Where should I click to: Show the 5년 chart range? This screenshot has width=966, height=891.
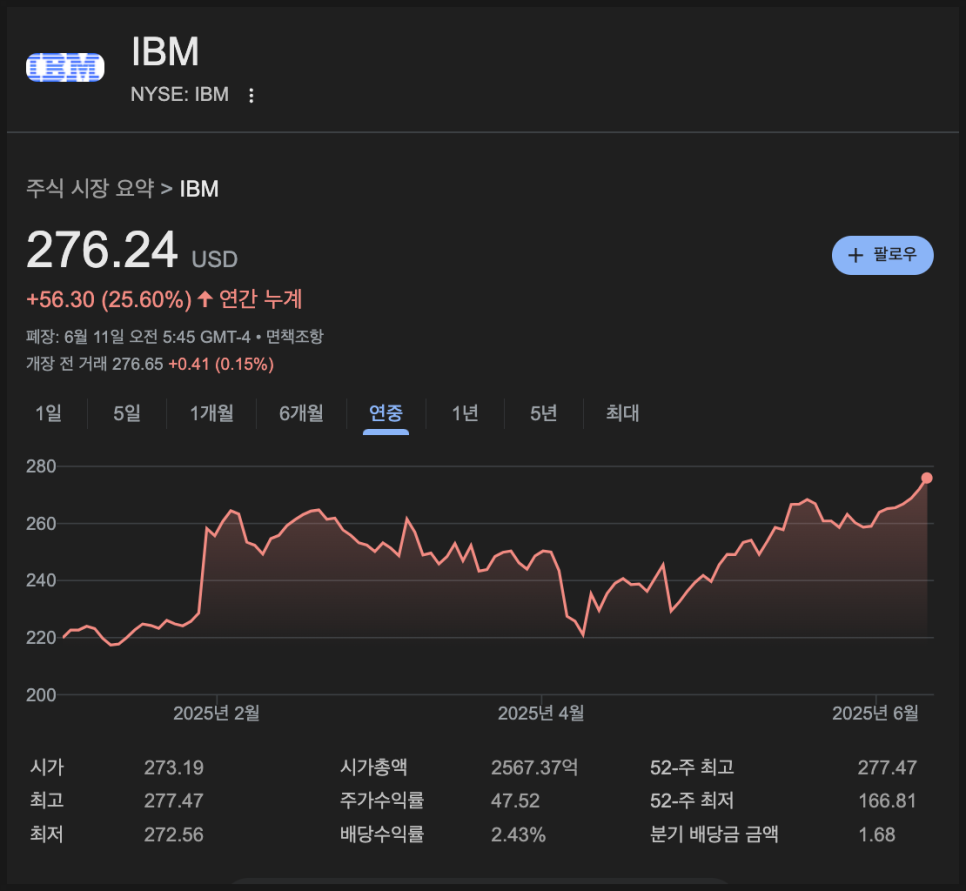click(x=543, y=413)
